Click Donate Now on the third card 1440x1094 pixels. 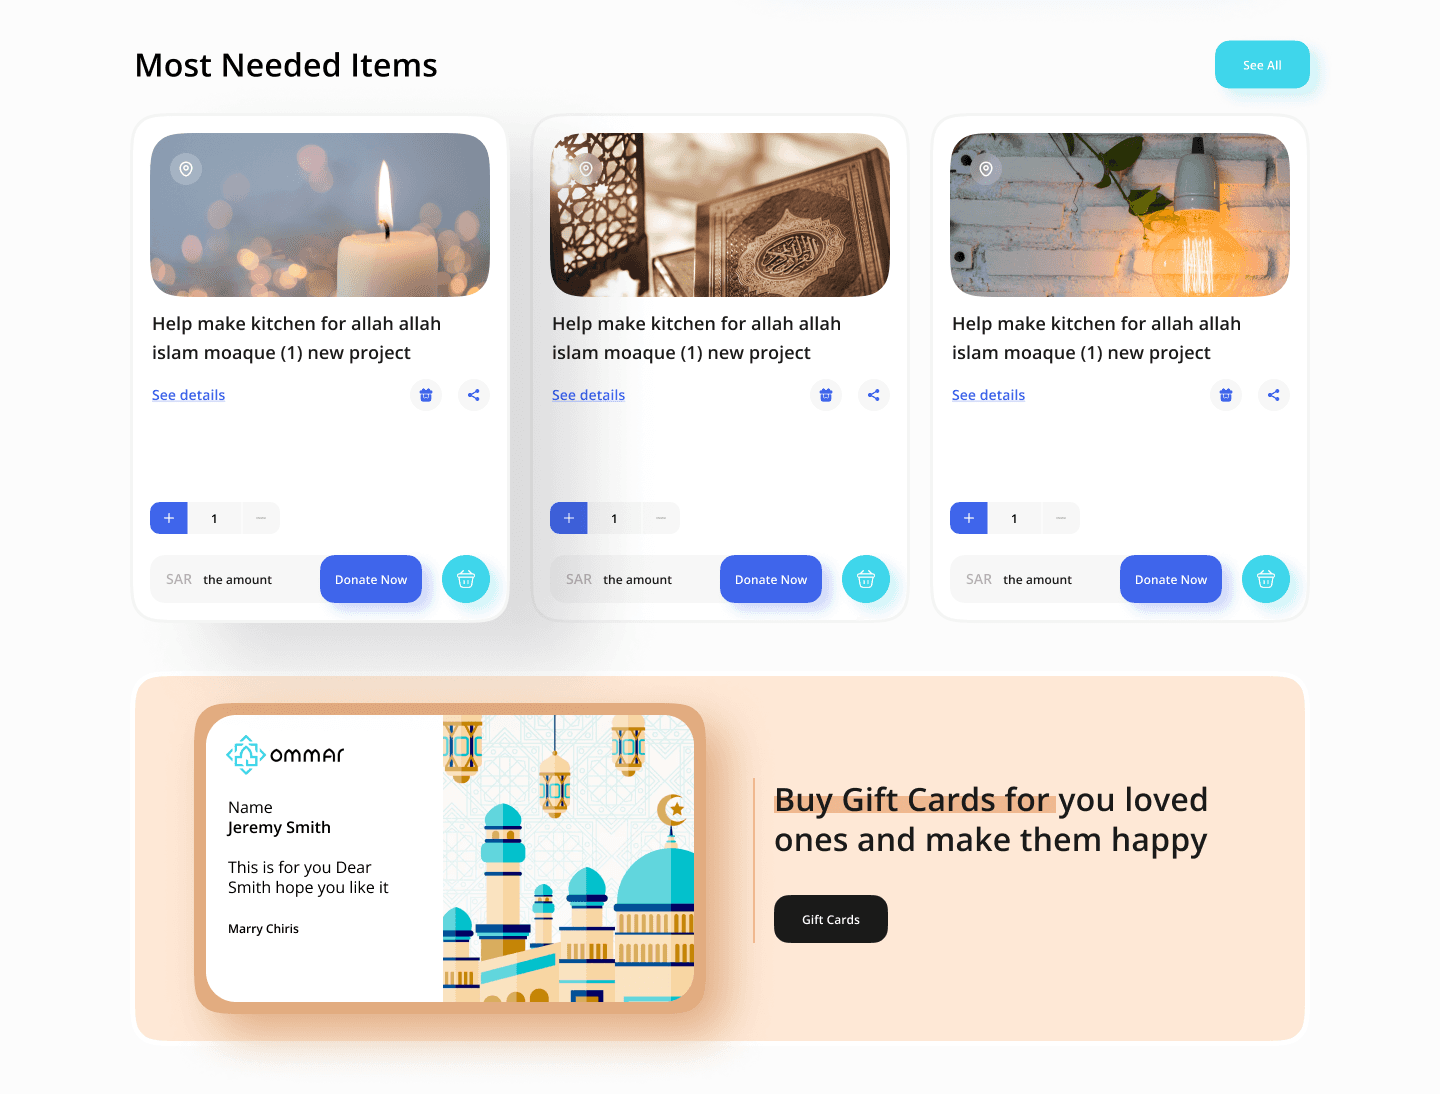coord(1171,579)
